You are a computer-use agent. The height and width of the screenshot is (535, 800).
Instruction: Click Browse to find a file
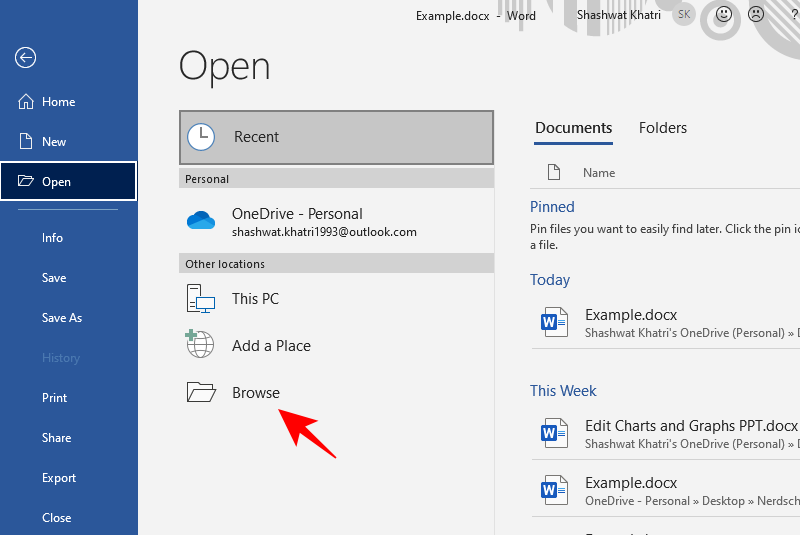pos(336,392)
